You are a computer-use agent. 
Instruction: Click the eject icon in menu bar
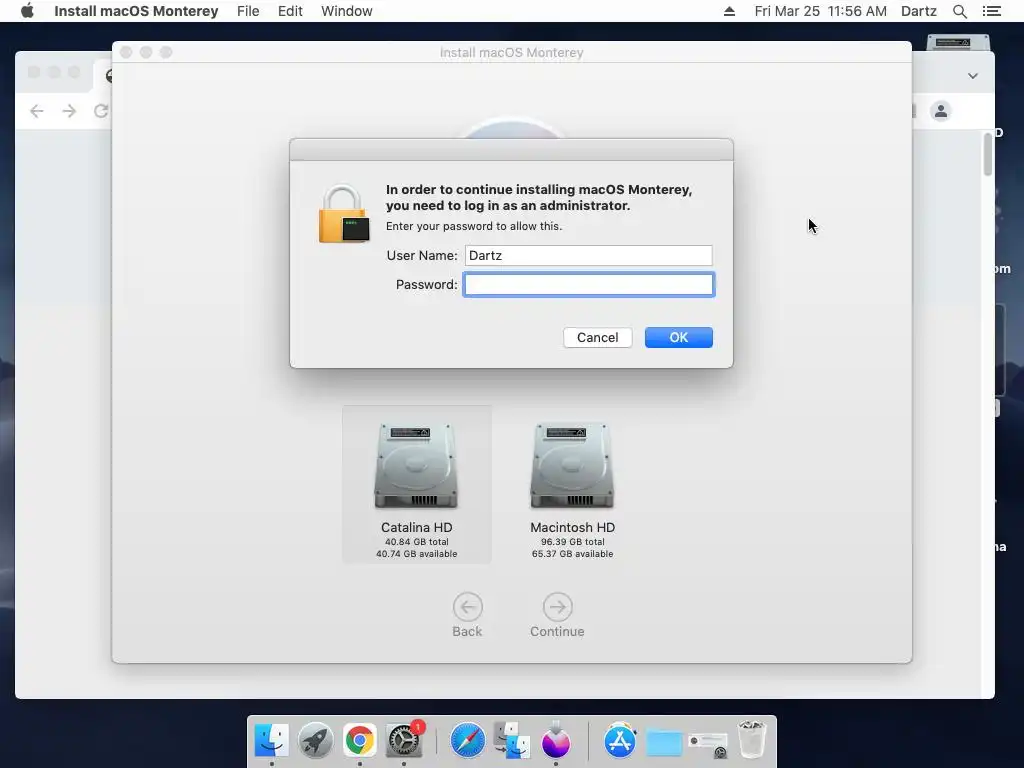[729, 11]
